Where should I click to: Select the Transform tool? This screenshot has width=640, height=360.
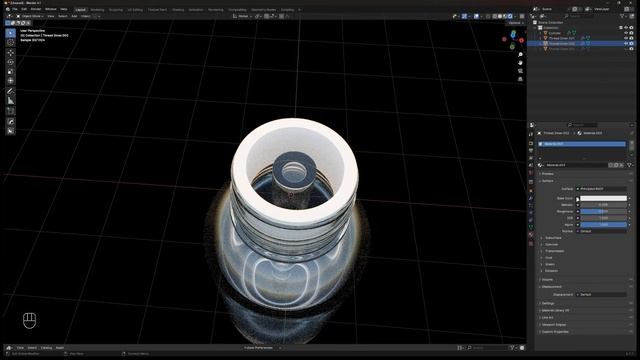pos(11,81)
